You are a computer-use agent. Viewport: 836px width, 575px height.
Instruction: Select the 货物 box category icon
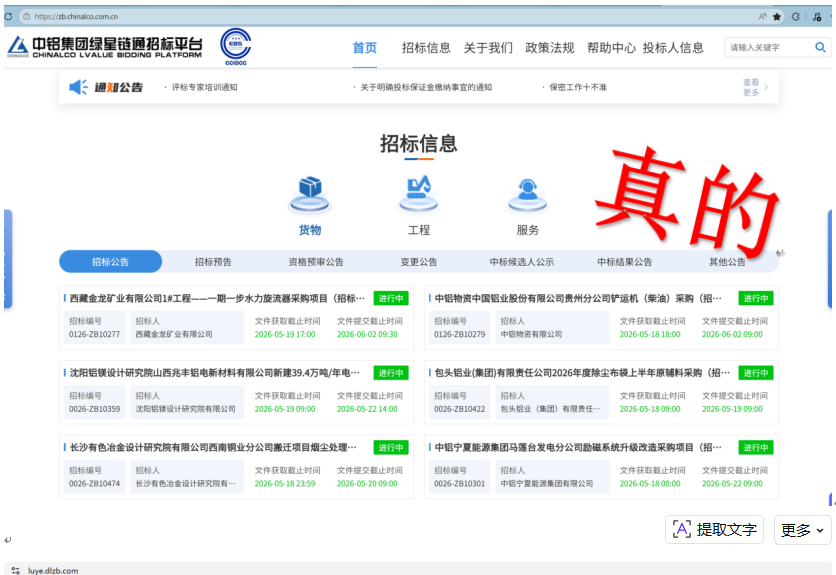click(x=310, y=194)
